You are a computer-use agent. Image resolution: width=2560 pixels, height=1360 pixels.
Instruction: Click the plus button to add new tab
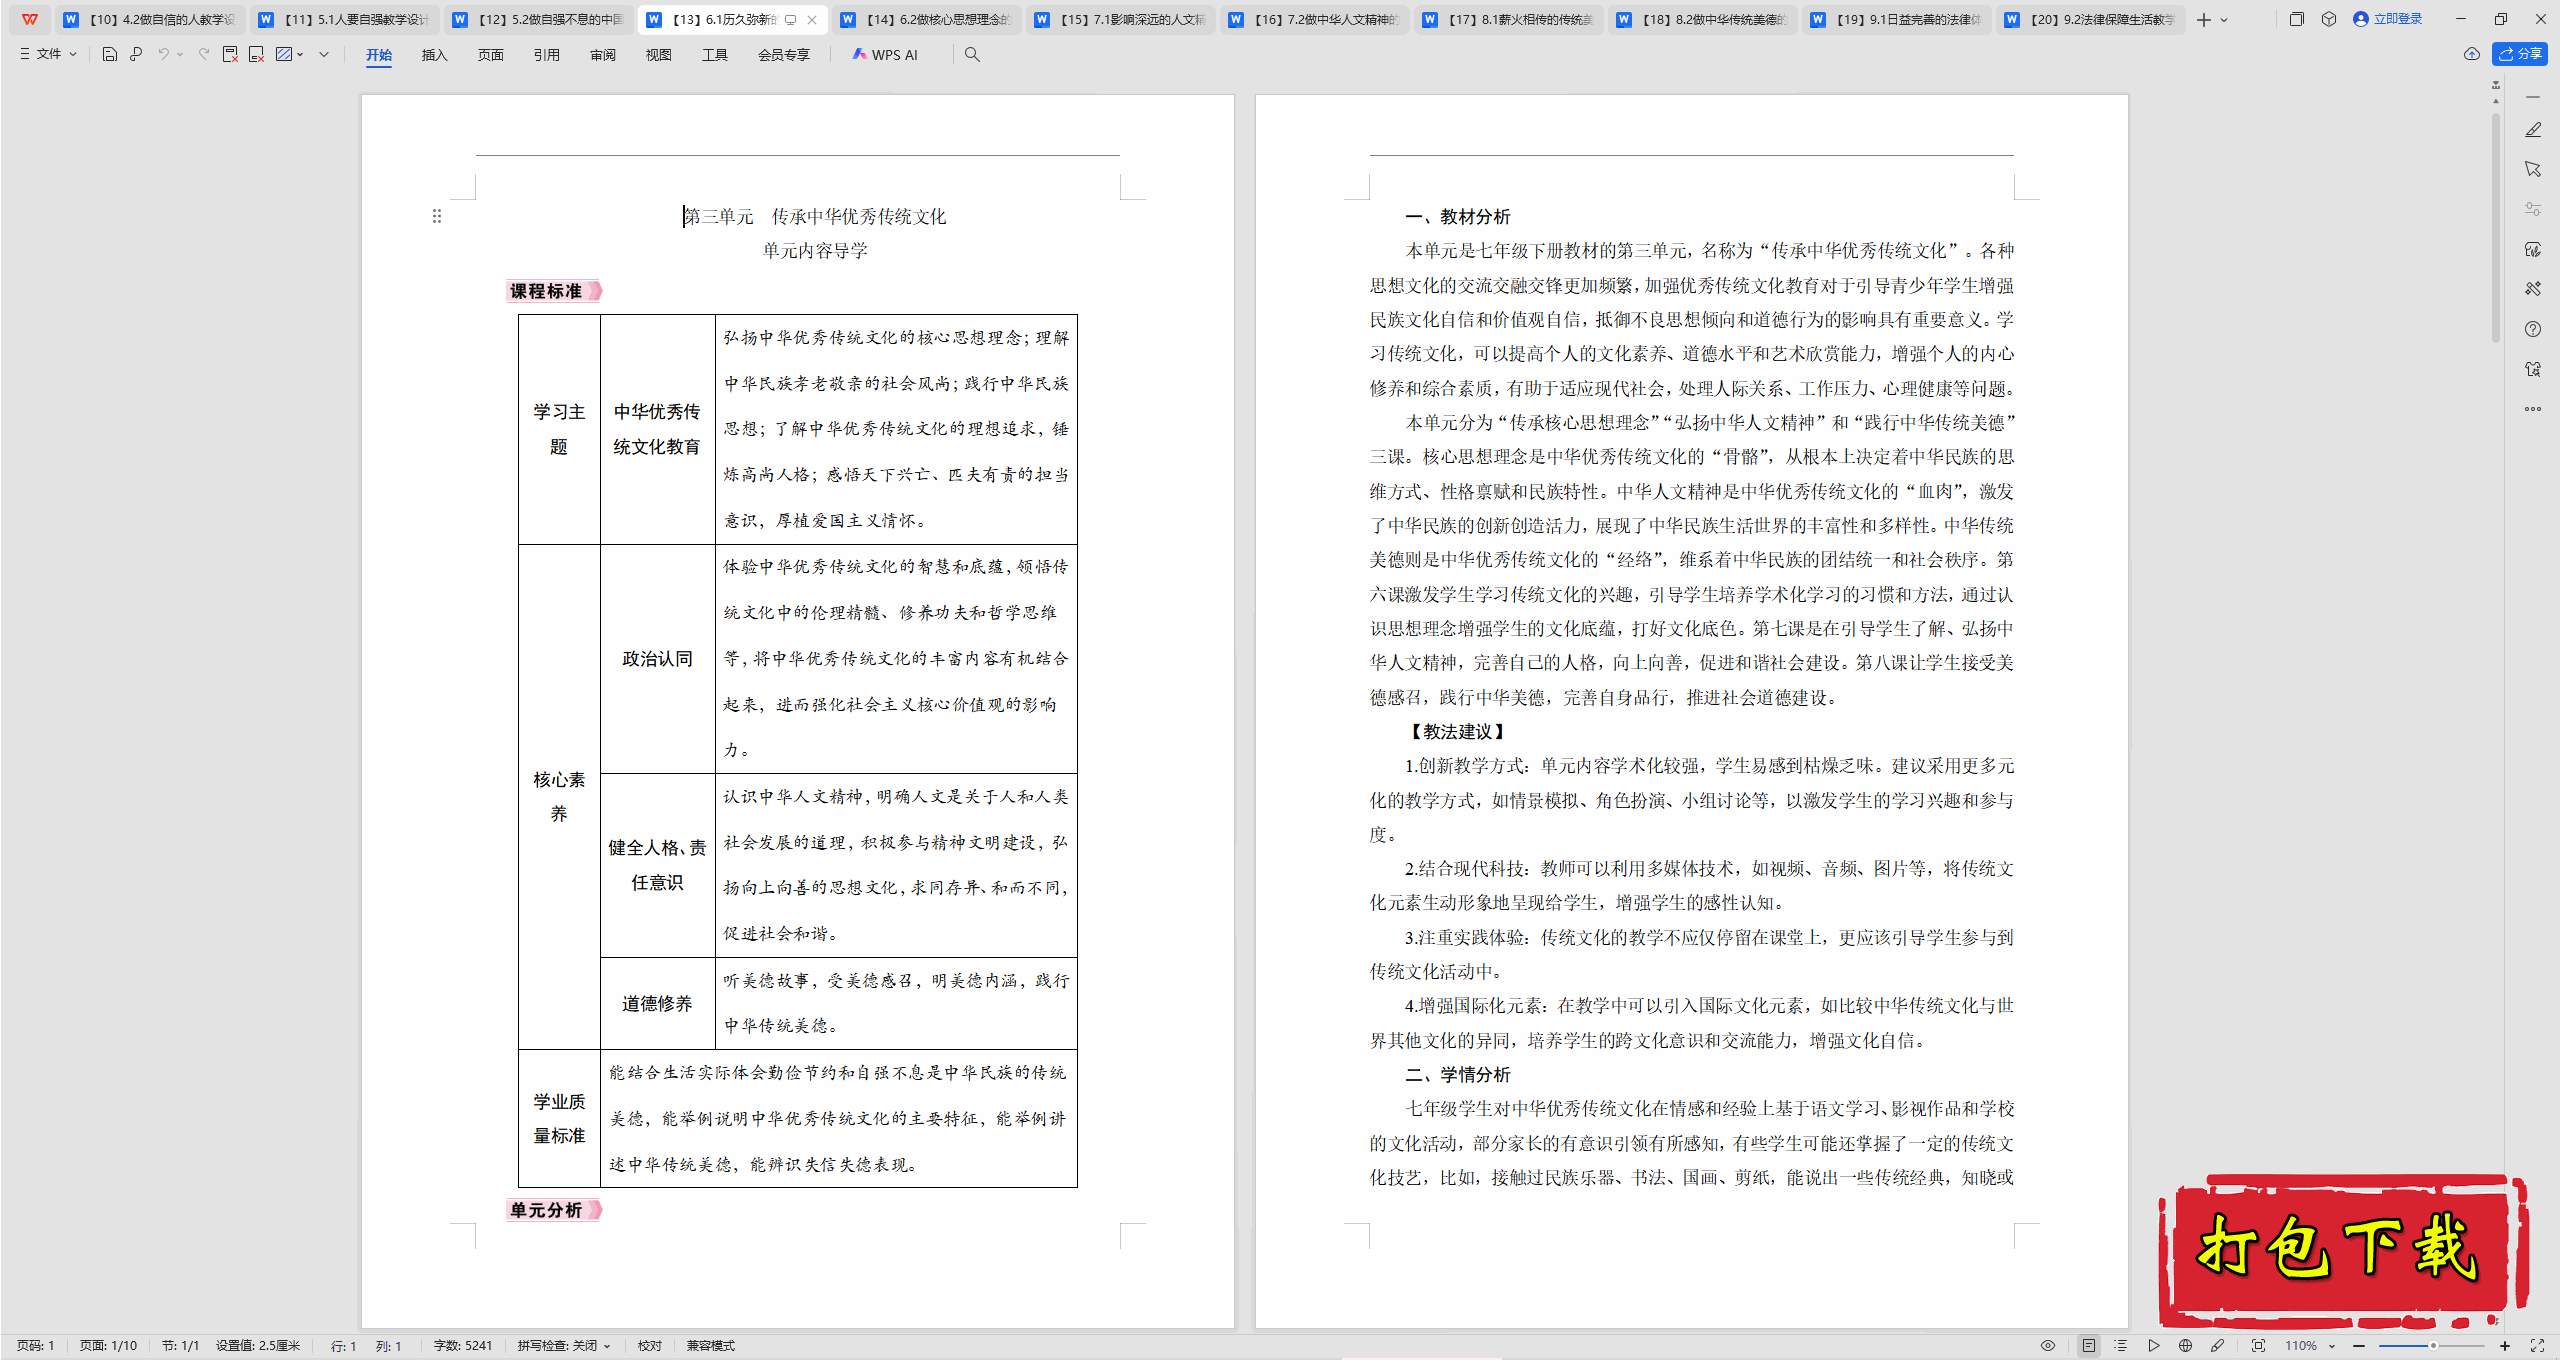pyautogui.click(x=2204, y=19)
